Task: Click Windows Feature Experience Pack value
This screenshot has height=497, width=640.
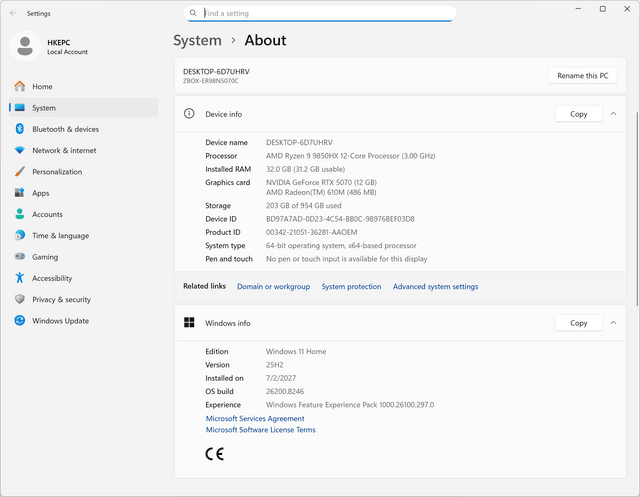Action: (350, 404)
